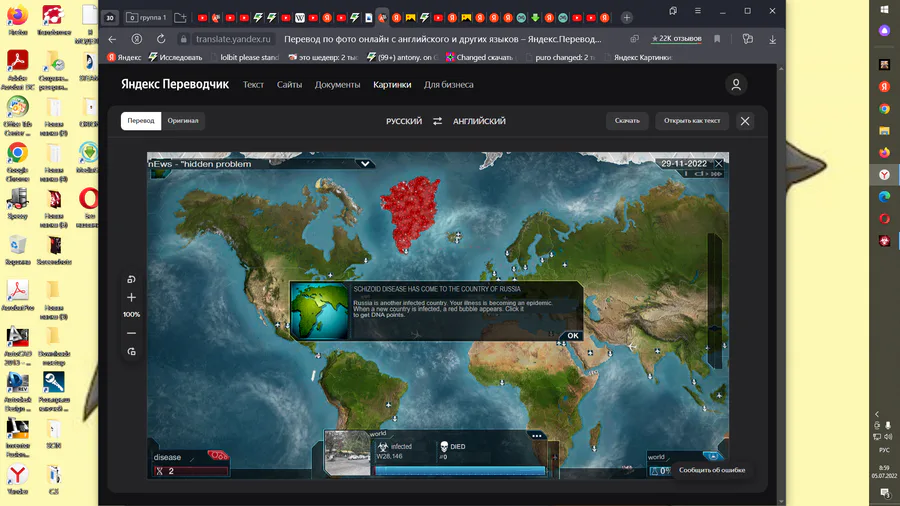900x506 pixels.
Task: Open Microsoft Edge from the taskbar
Action: [x=885, y=196]
